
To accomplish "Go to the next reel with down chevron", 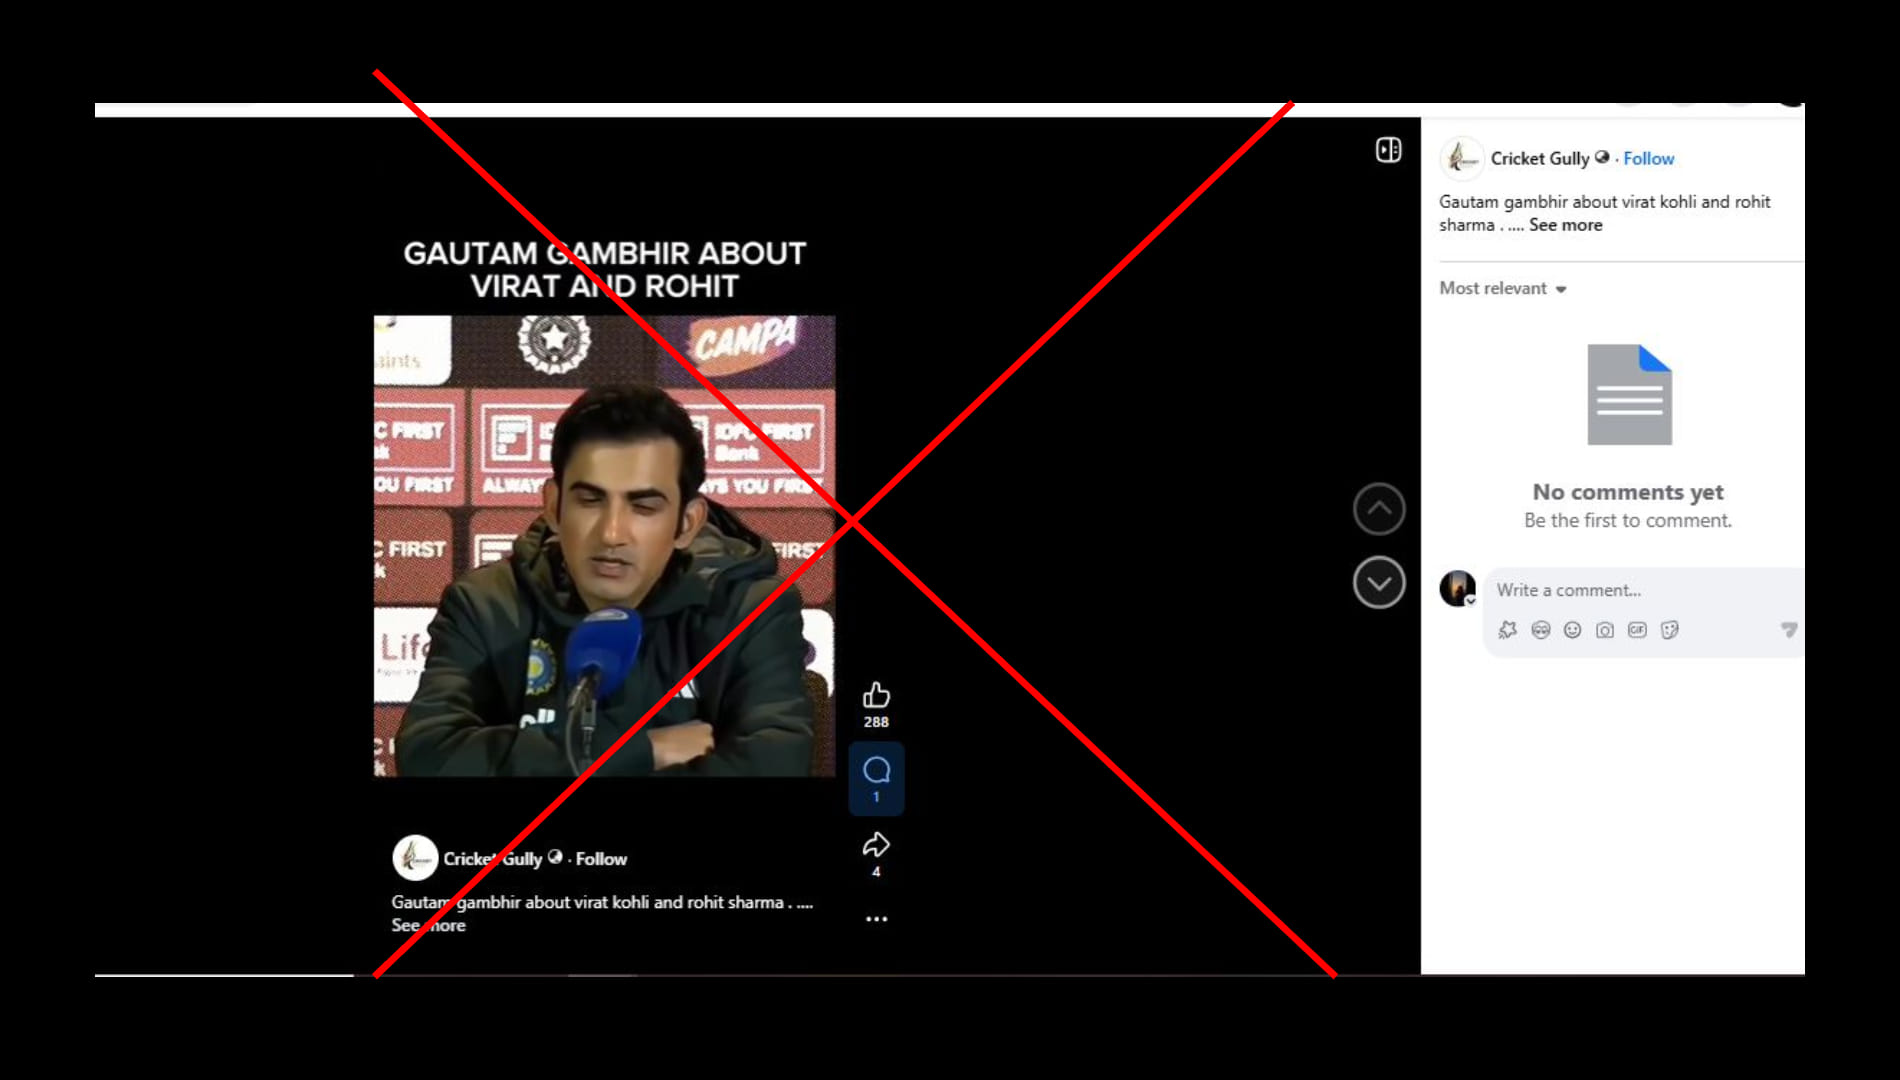I will point(1379,583).
